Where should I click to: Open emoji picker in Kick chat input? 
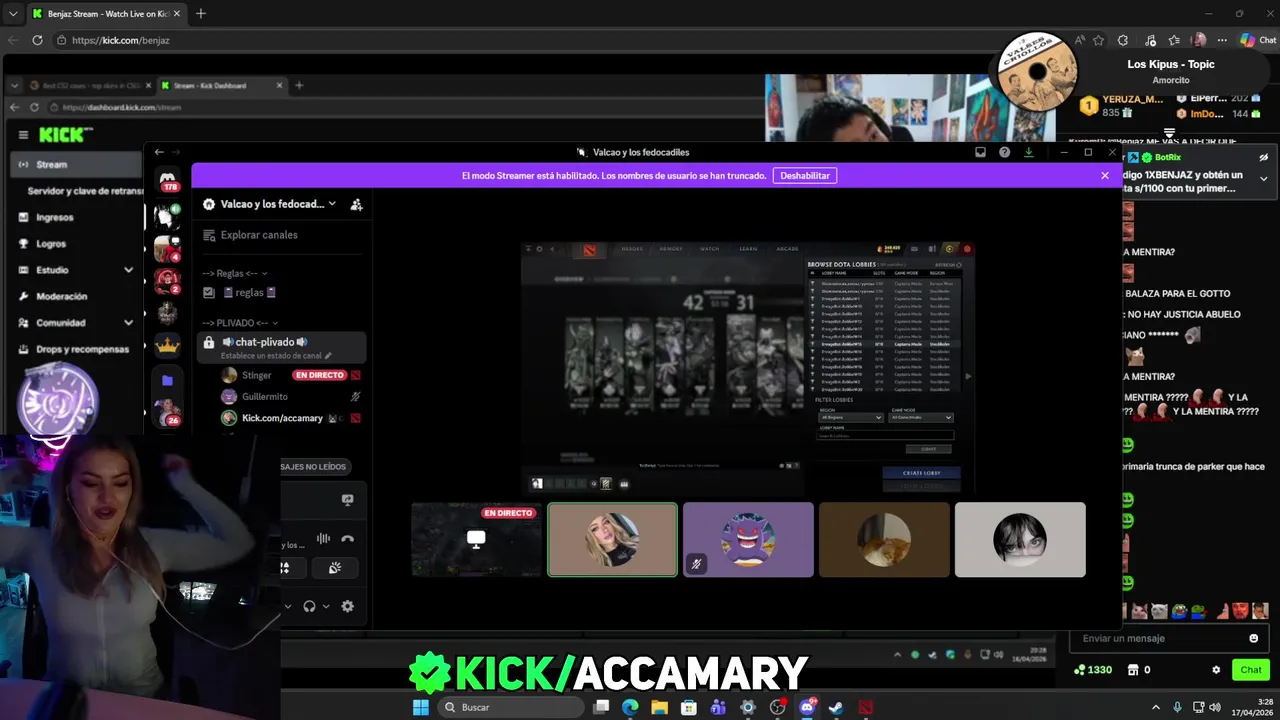(x=1253, y=638)
